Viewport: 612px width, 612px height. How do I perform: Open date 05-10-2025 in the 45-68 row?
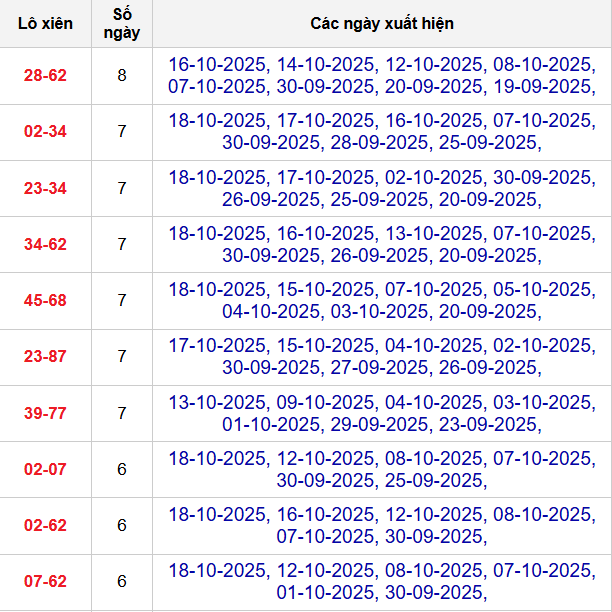542,289
